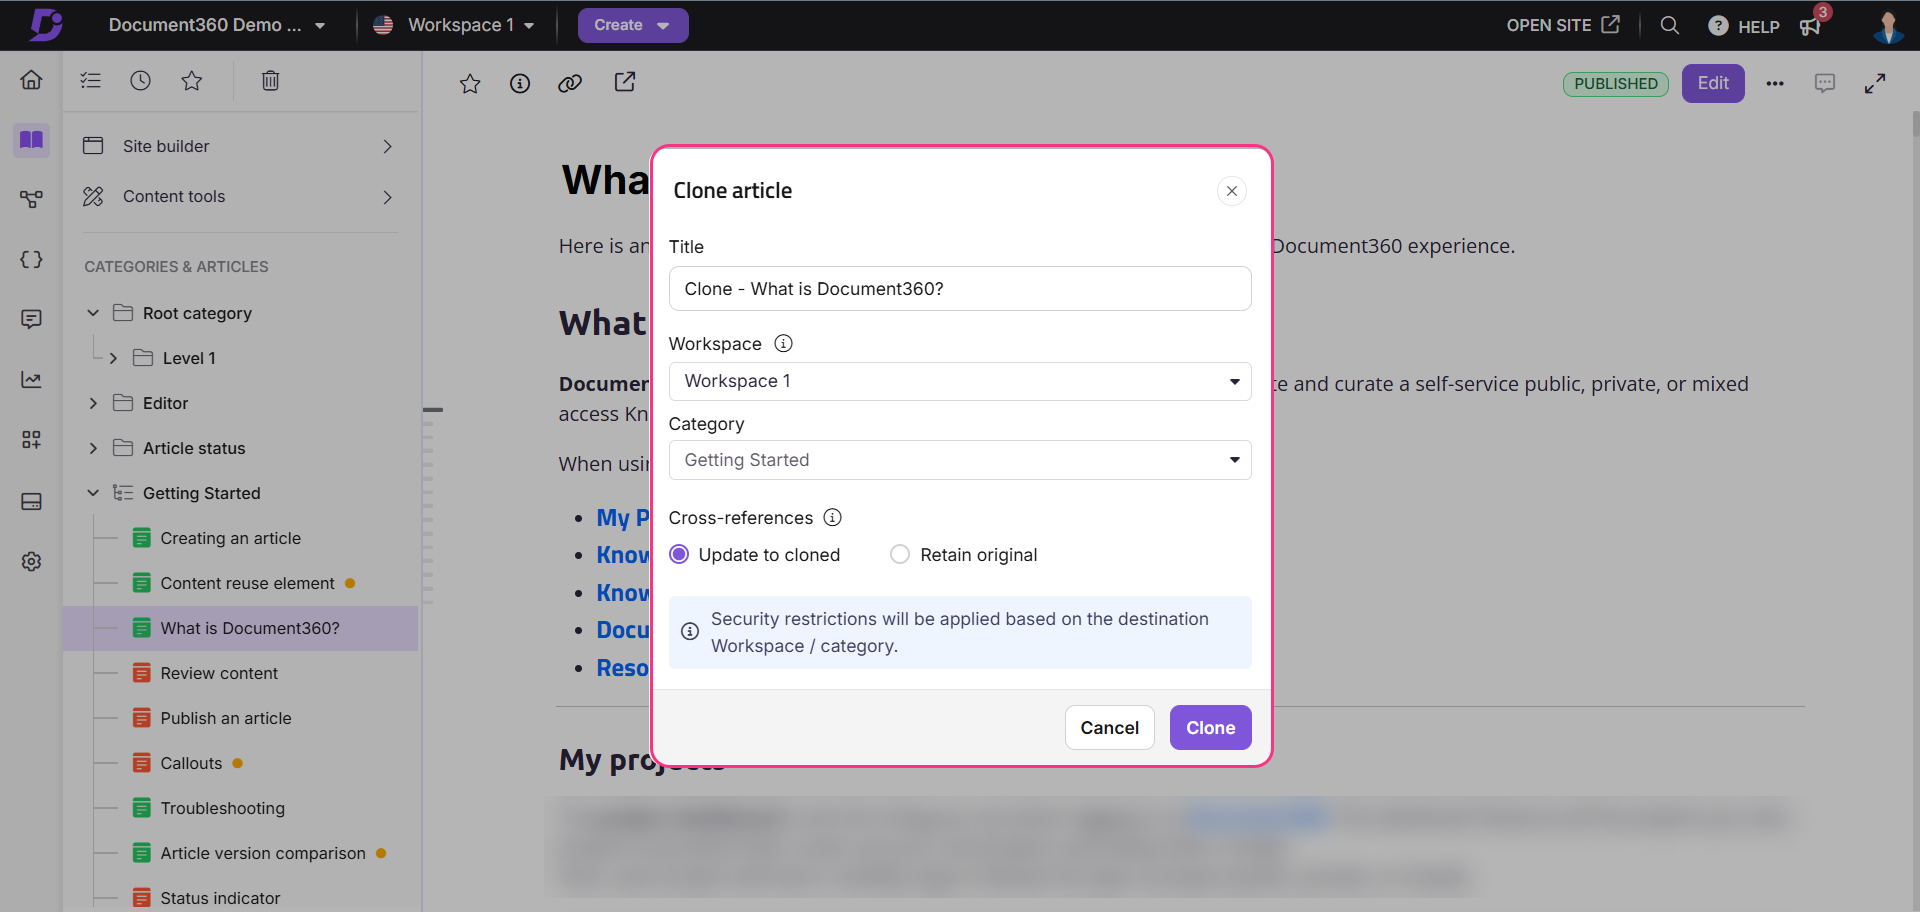Open the HELP menu
The width and height of the screenshot is (1920, 912).
[1744, 26]
